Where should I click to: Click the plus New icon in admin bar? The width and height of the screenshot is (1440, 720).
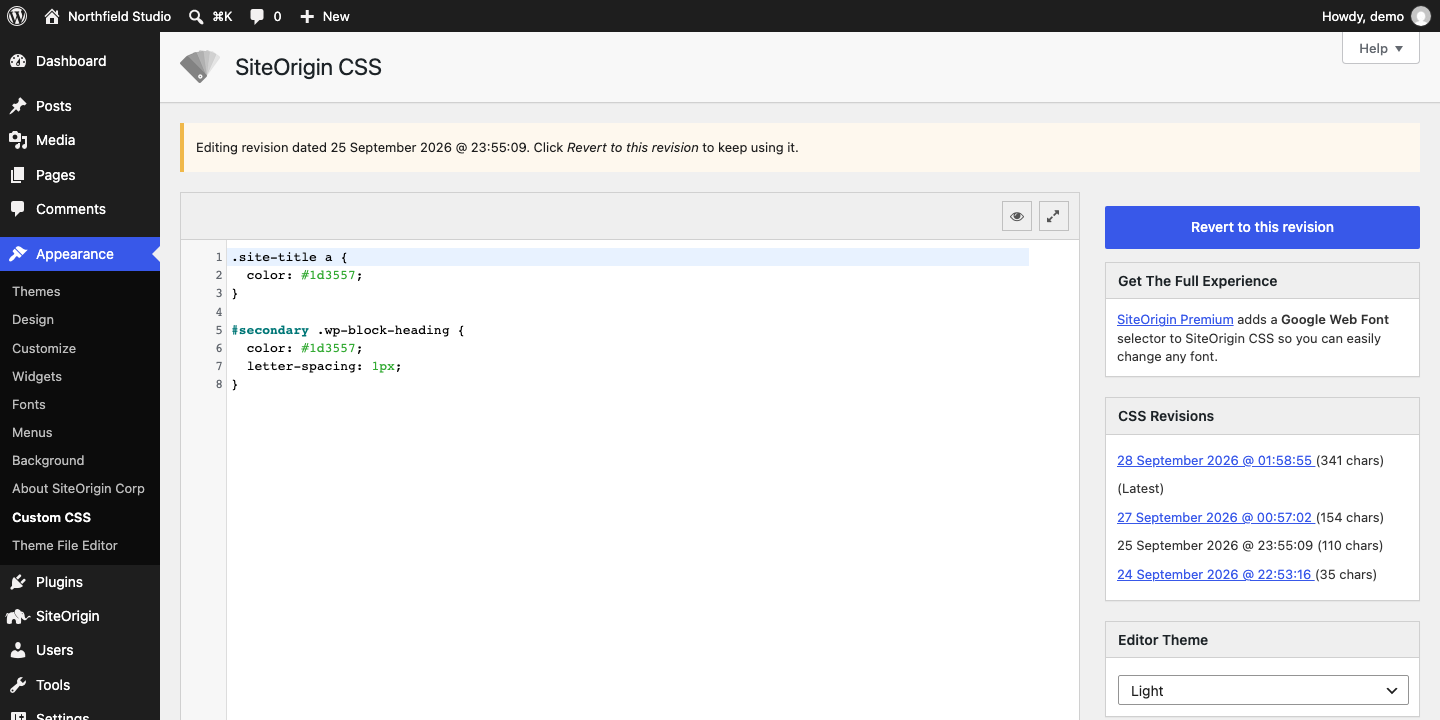(x=307, y=17)
